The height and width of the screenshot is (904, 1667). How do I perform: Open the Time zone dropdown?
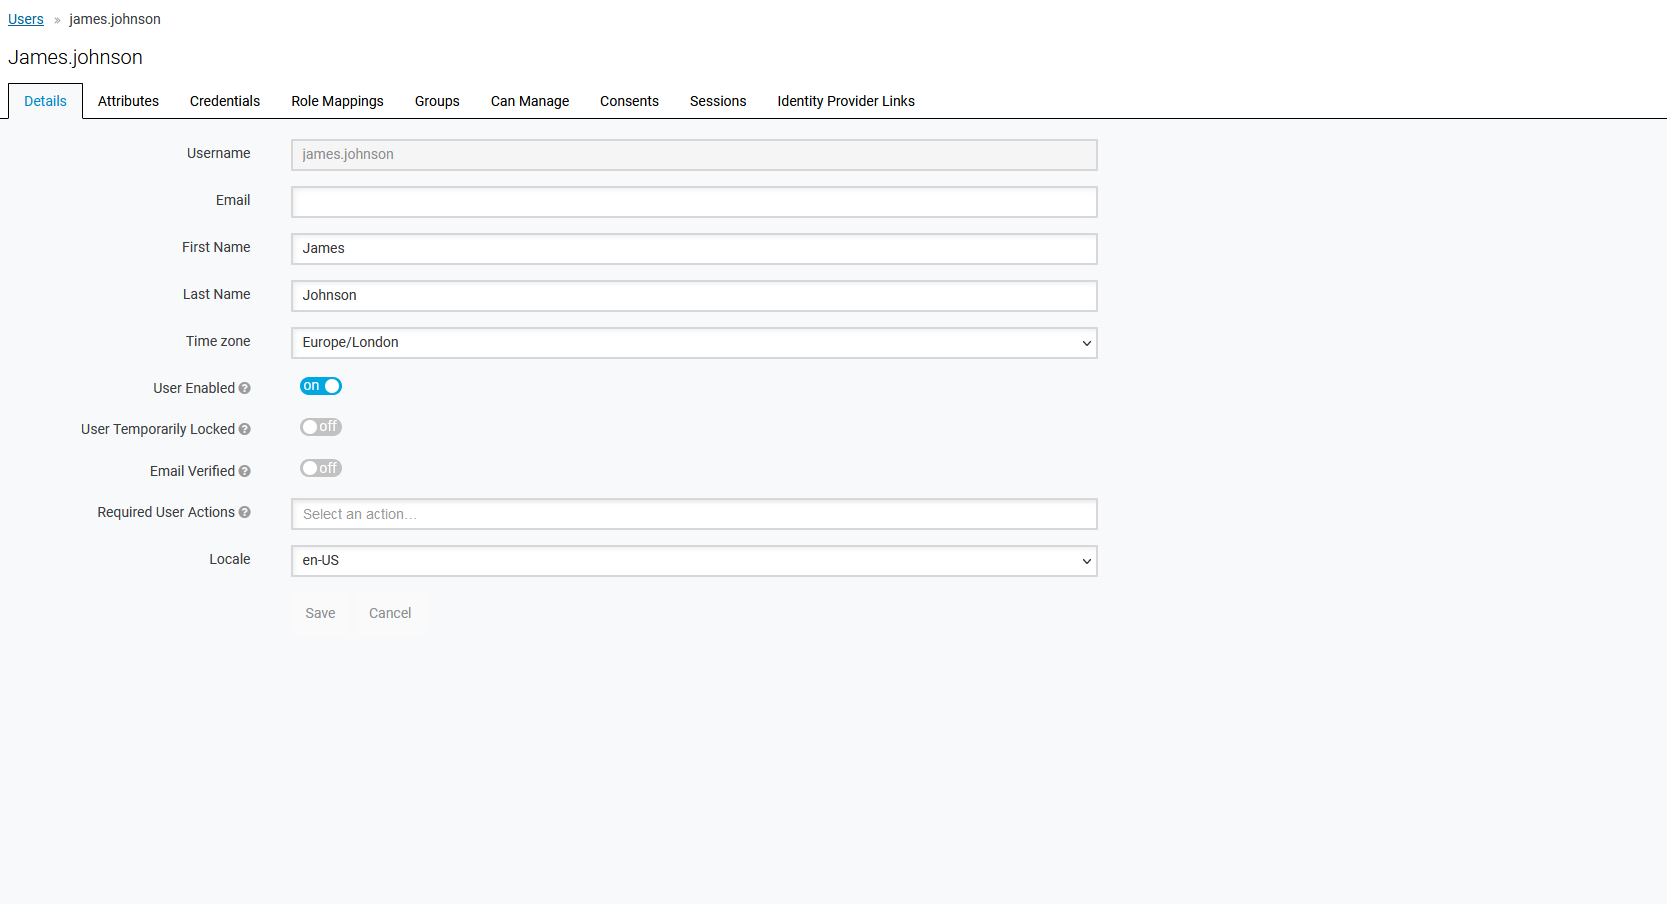[x=694, y=343]
